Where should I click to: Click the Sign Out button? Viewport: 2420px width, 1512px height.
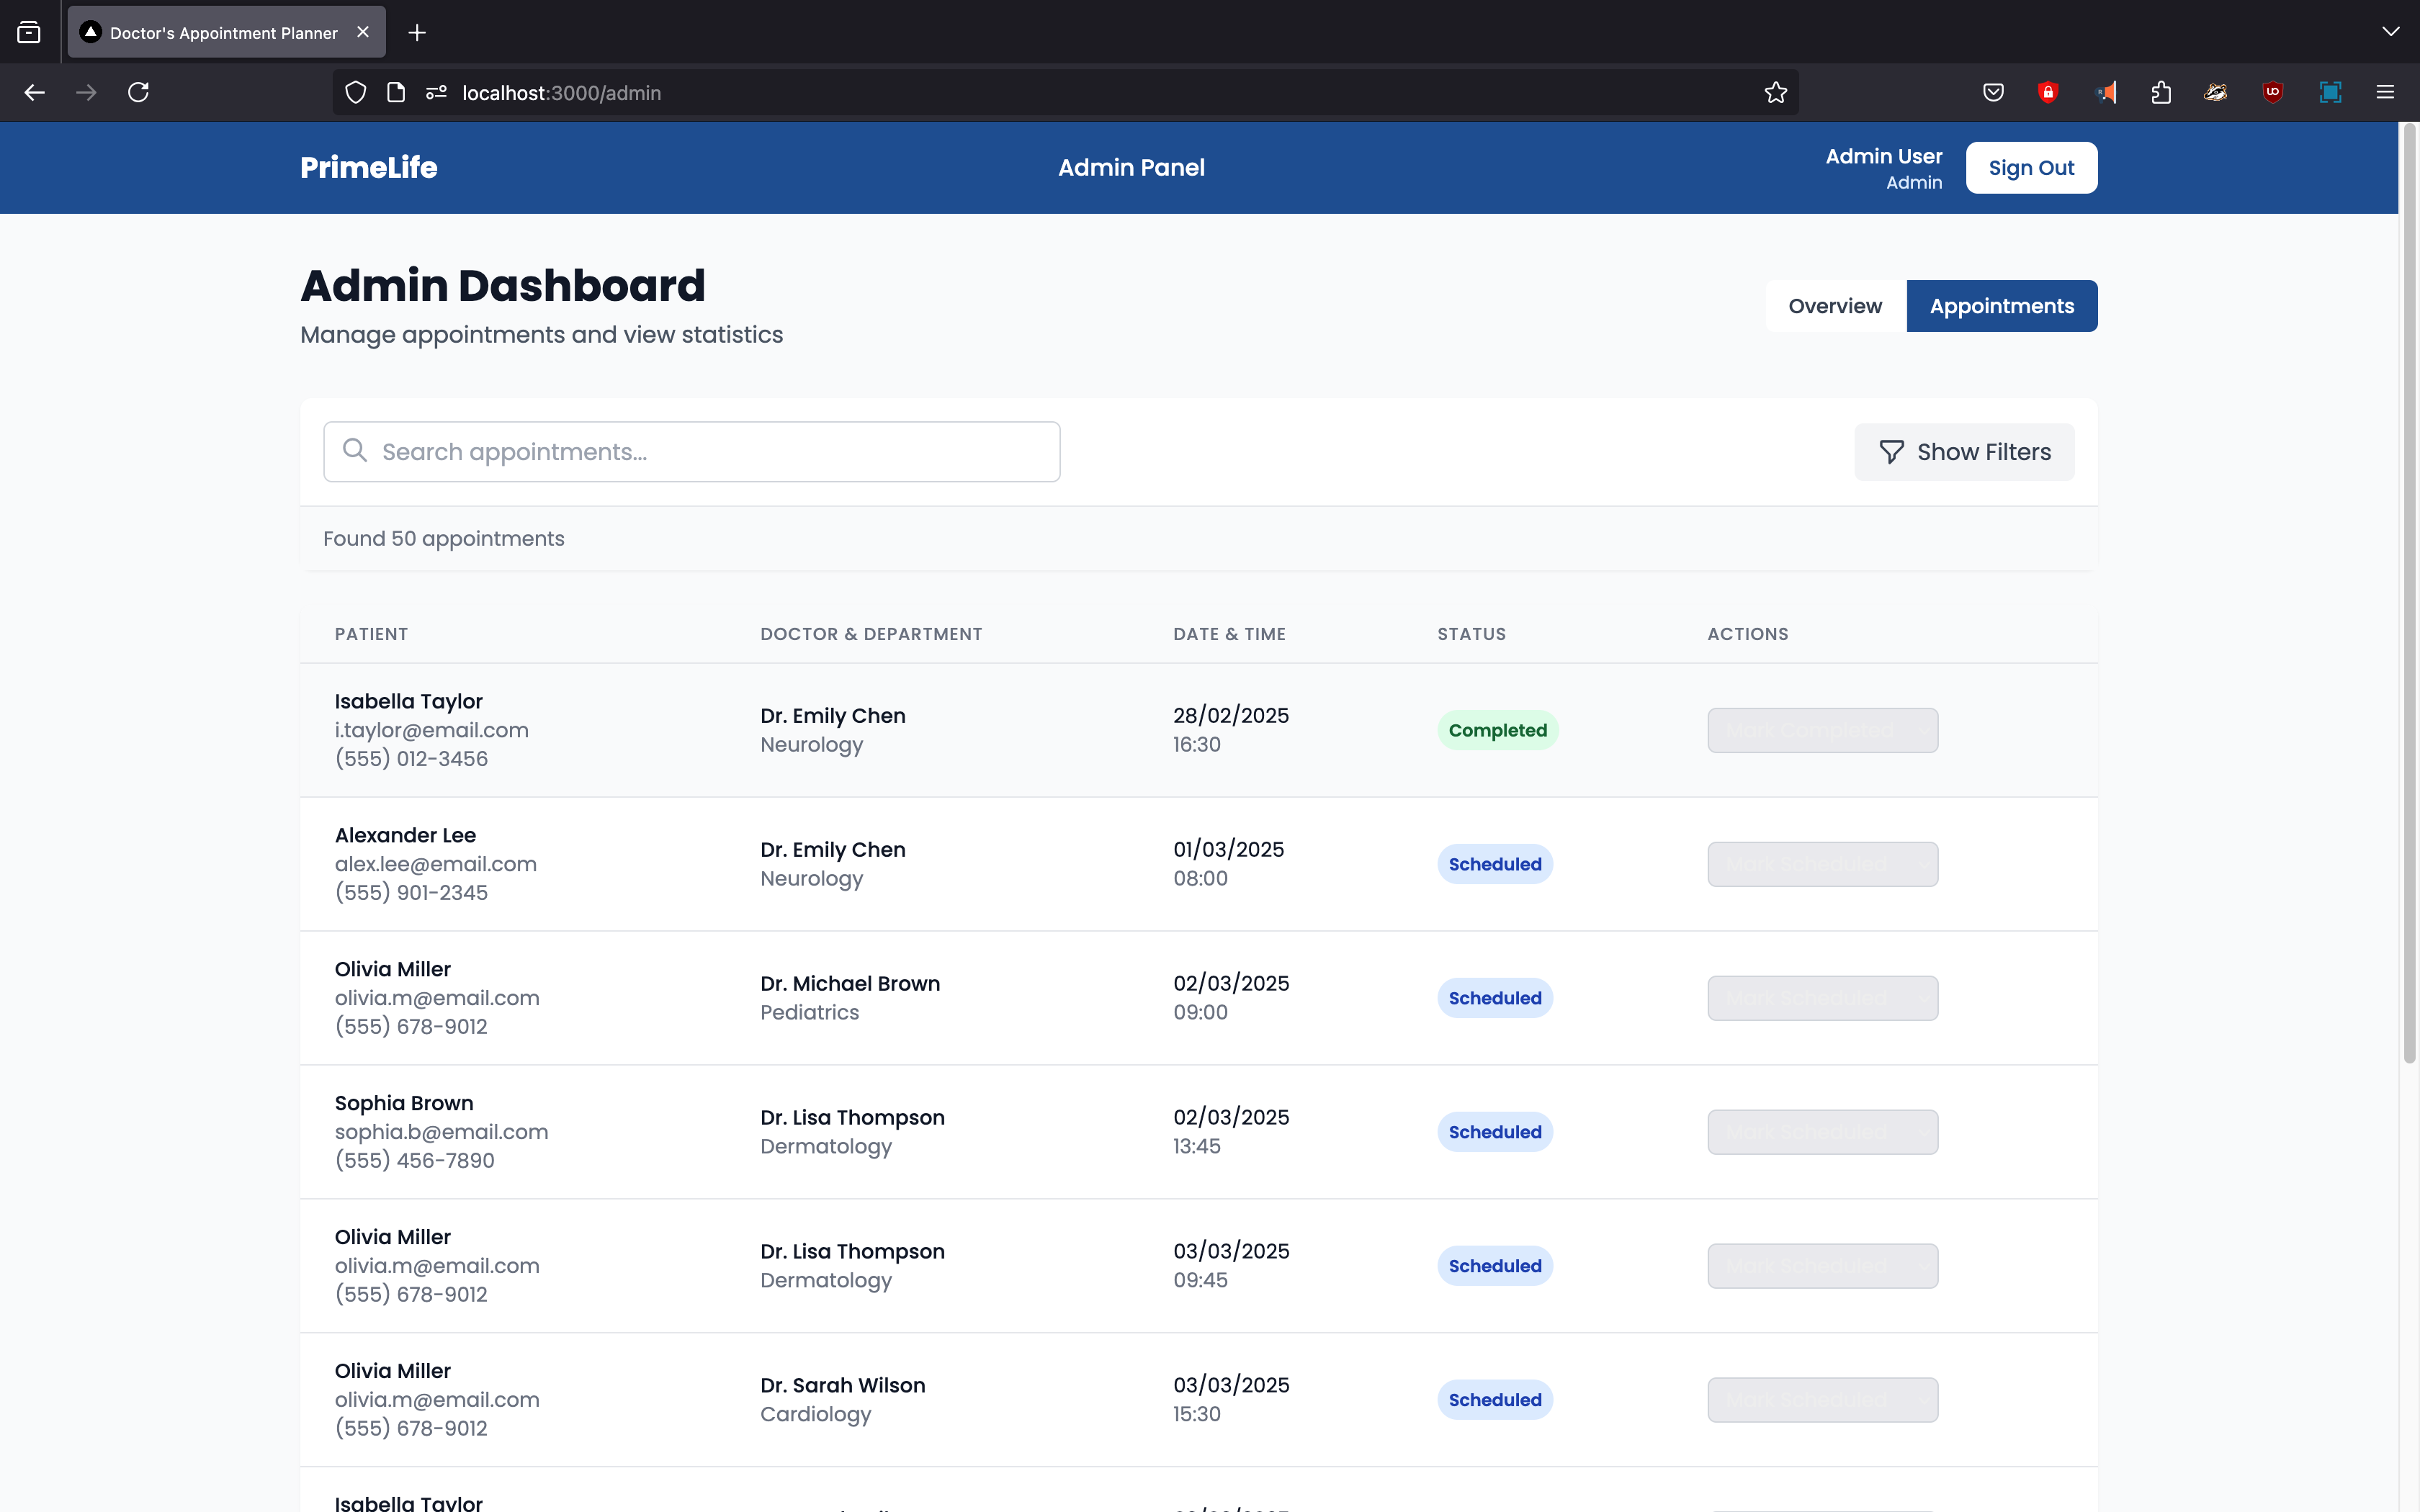point(2030,168)
